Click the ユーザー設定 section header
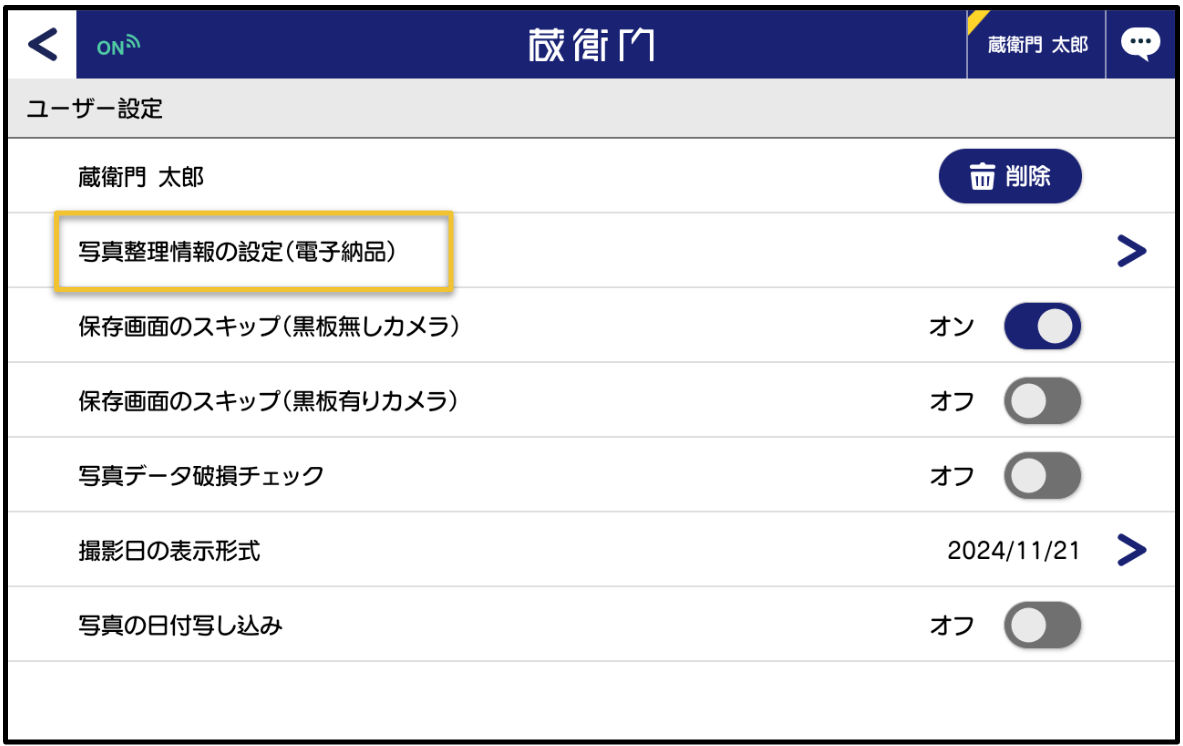 pyautogui.click(x=95, y=108)
